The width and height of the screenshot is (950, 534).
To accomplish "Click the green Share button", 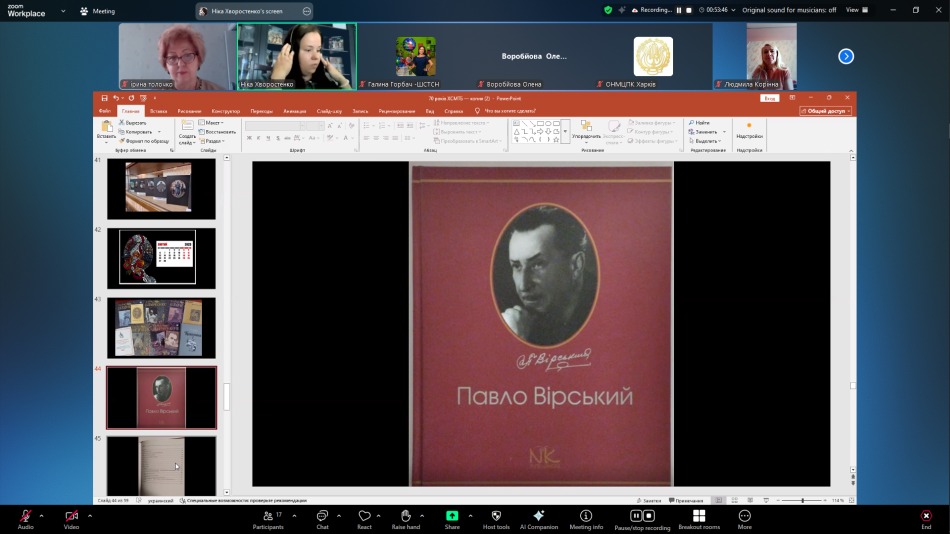I will pyautogui.click(x=452, y=517).
